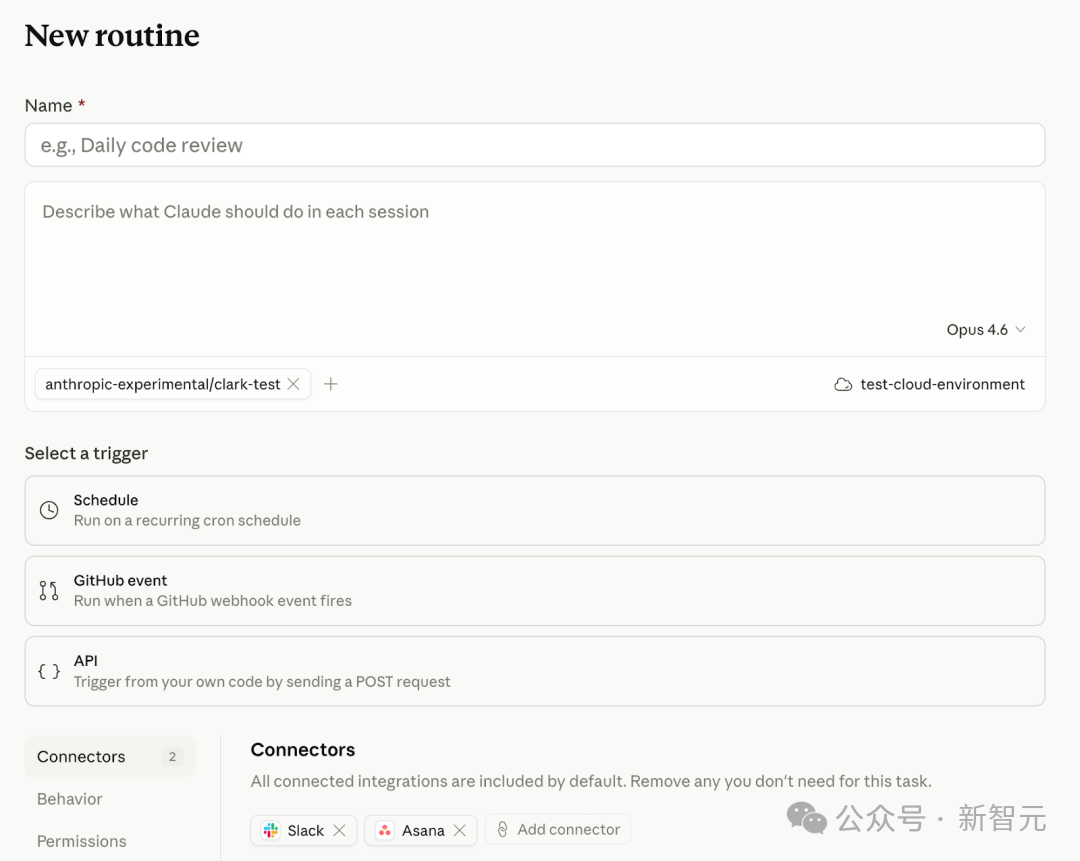Click the Slack logo icon

tap(271, 830)
